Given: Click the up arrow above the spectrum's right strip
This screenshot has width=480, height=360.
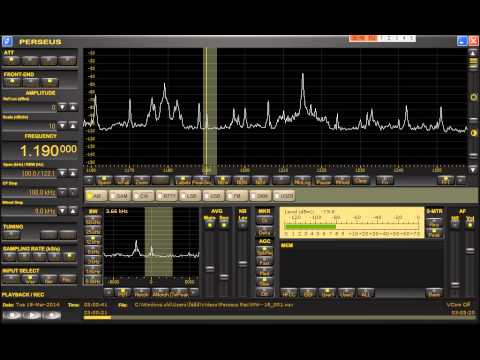Looking at the screenshot, I should [473, 53].
